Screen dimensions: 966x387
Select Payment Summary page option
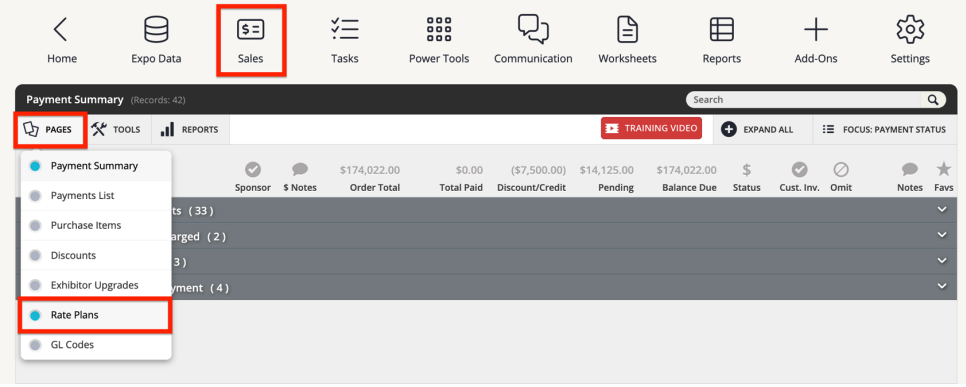coord(96,166)
